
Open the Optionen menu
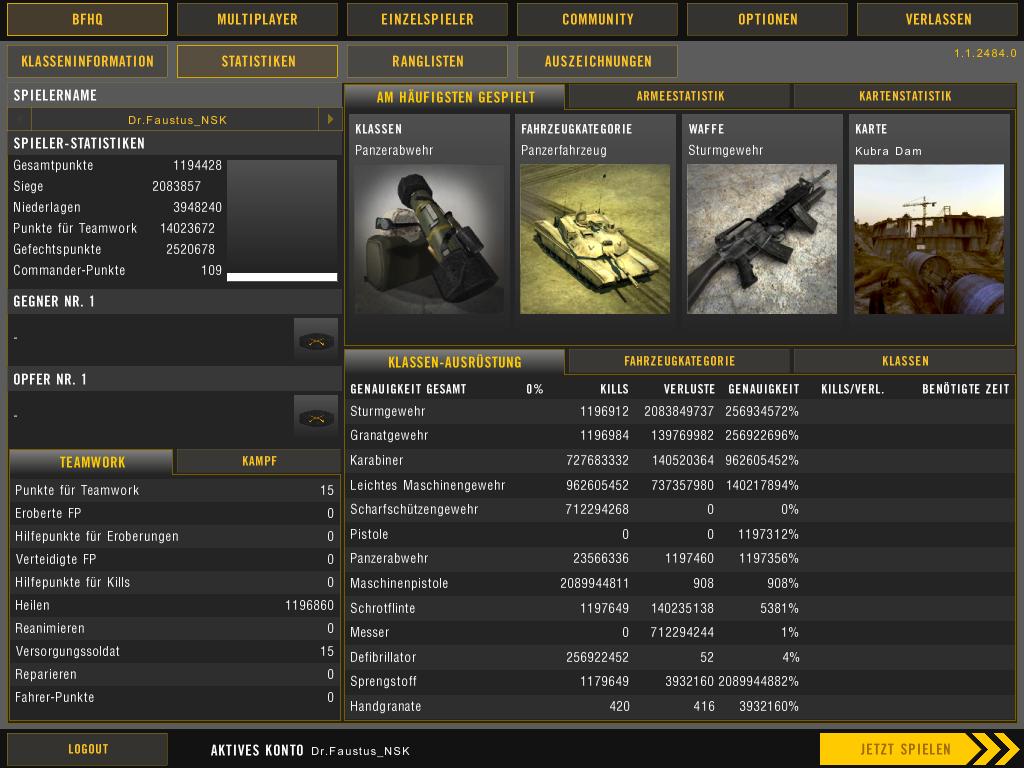(x=767, y=19)
